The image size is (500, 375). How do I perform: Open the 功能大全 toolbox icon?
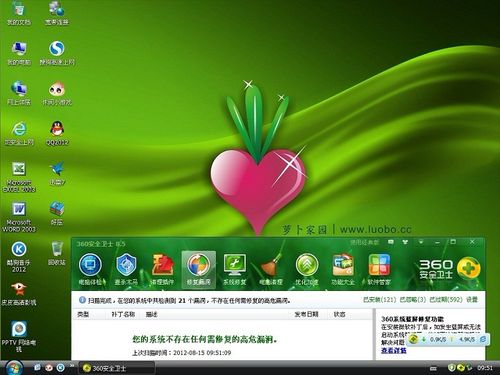343,269
